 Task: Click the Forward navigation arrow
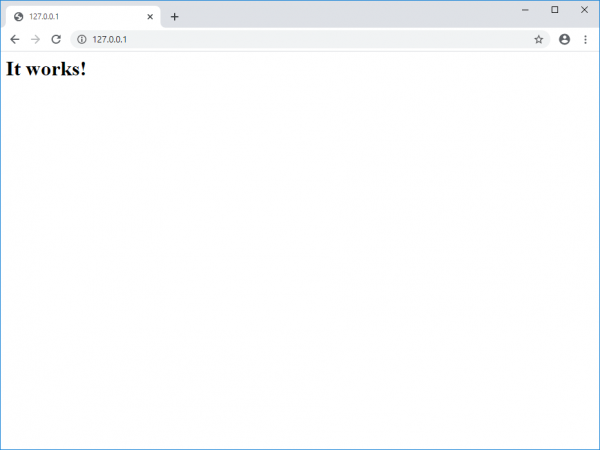35,39
